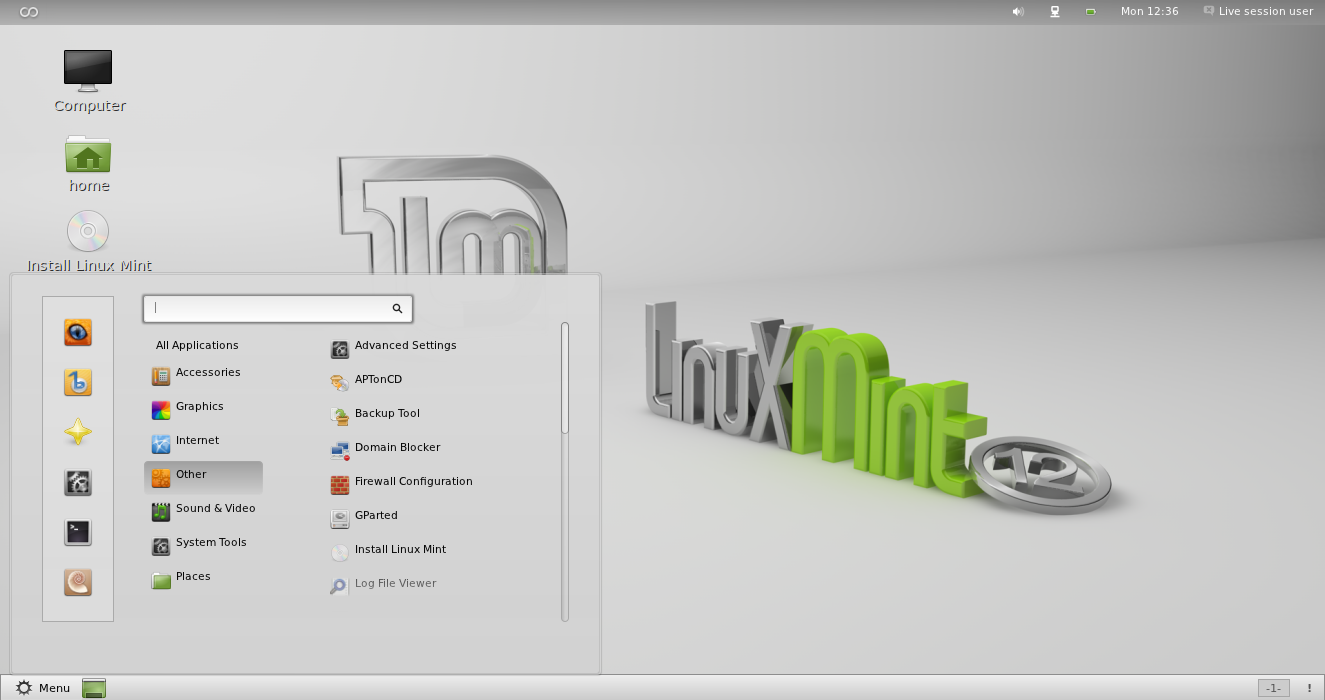Click the System Tools category icon
Image resolution: width=1325 pixels, height=700 pixels.
(160, 546)
